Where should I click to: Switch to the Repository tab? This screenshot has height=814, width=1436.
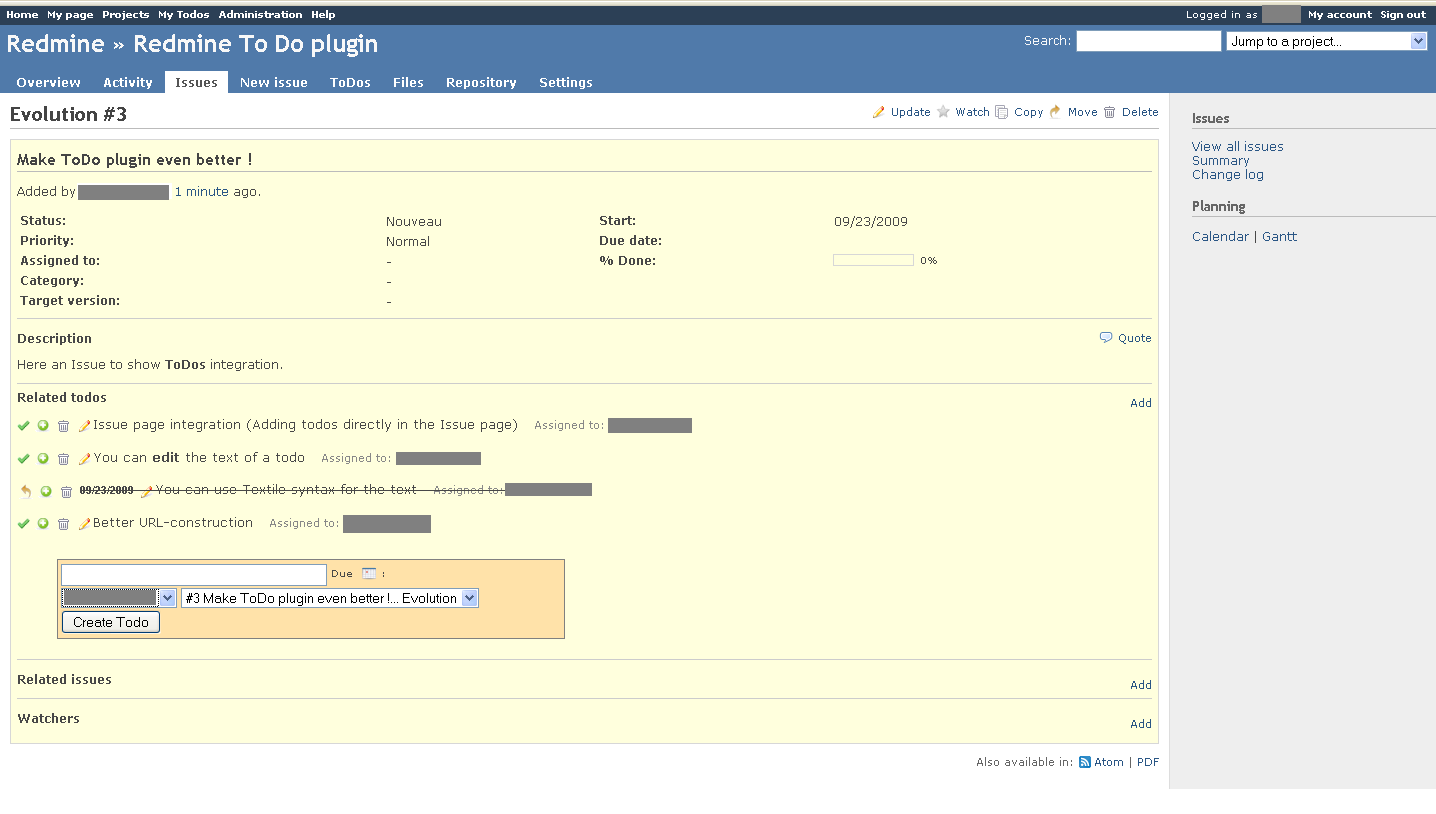coord(481,82)
